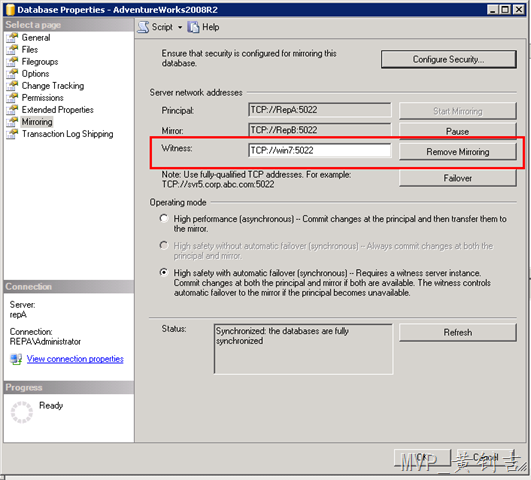The height and width of the screenshot is (480, 531).
Task: Click the Transaction Log Shipping page icon
Action: click(12, 133)
